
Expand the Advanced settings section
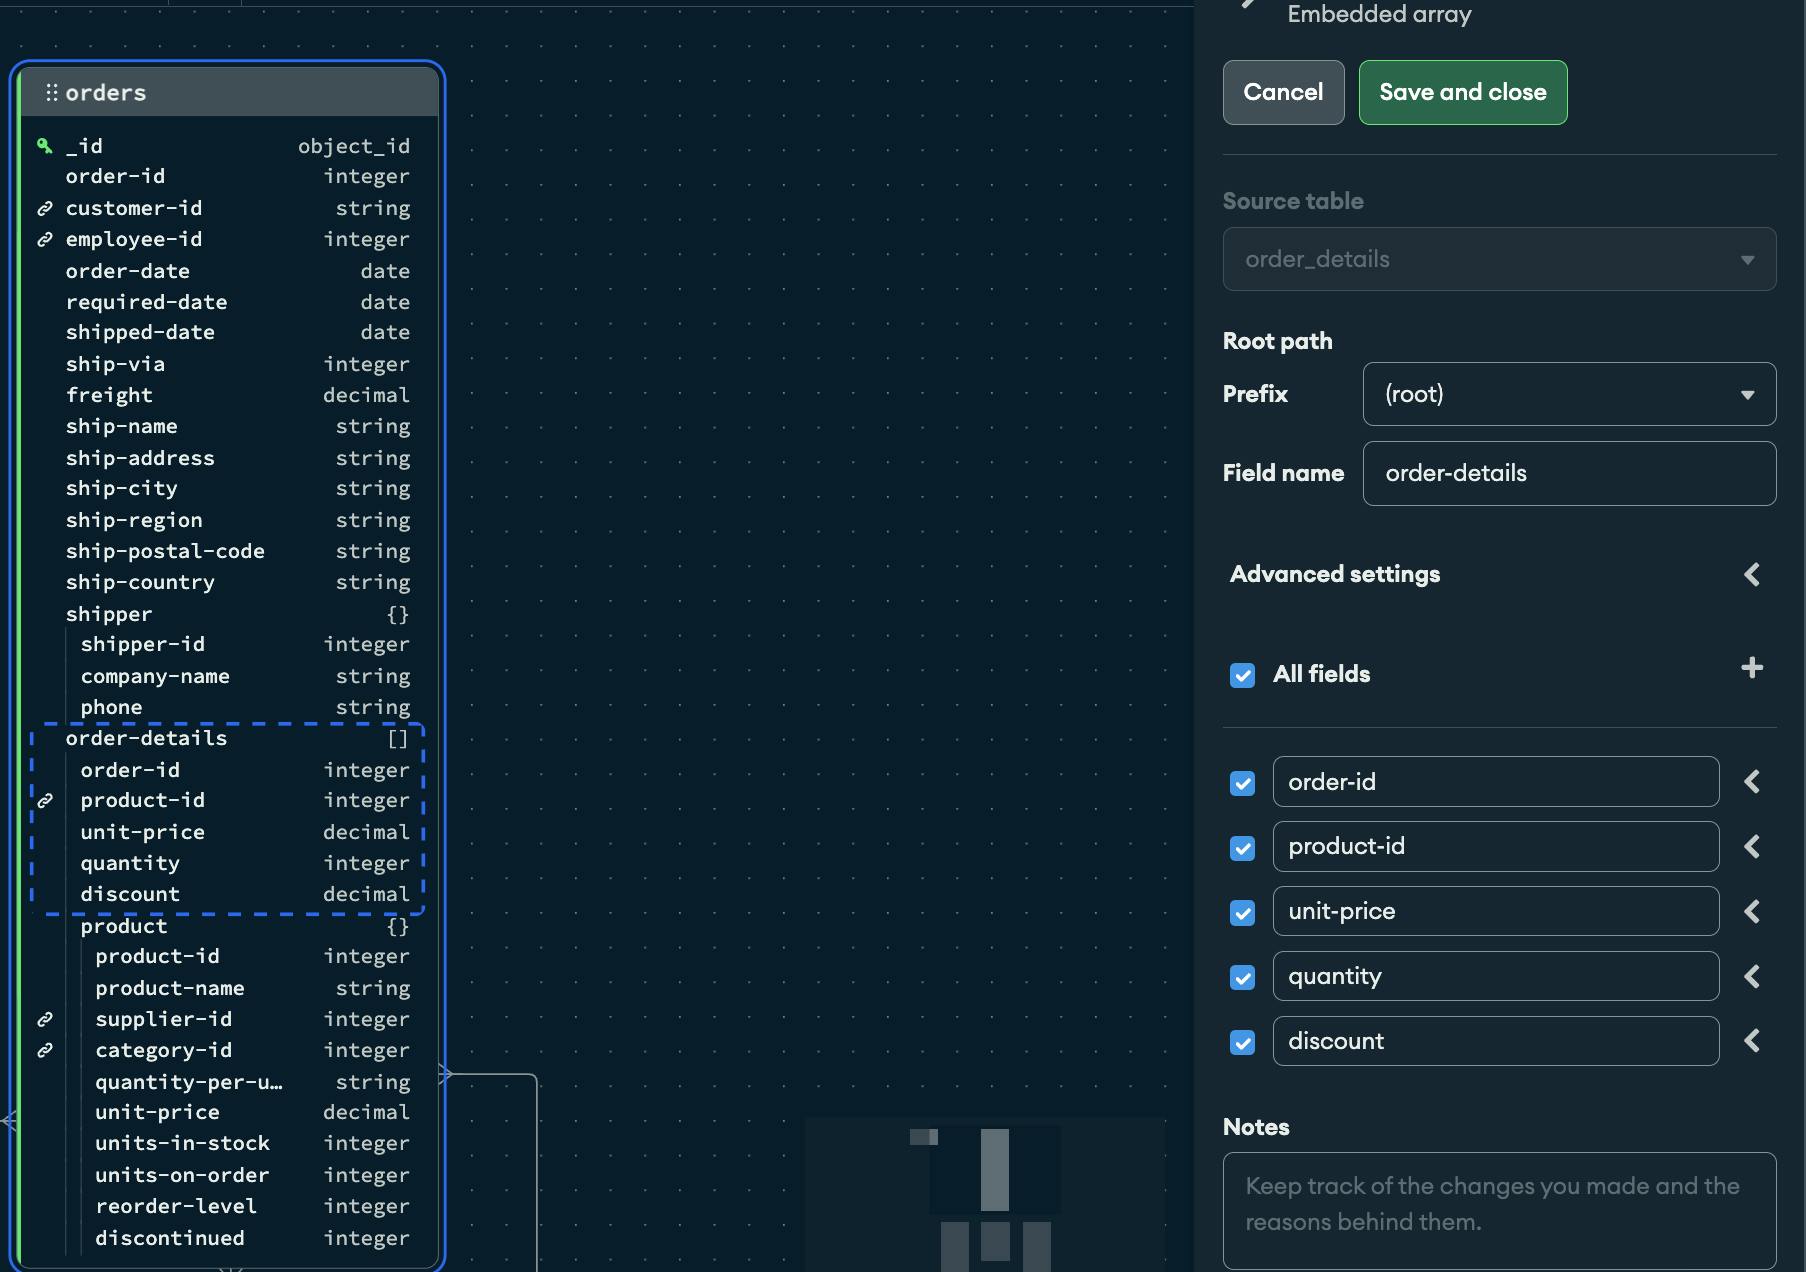tap(1751, 574)
